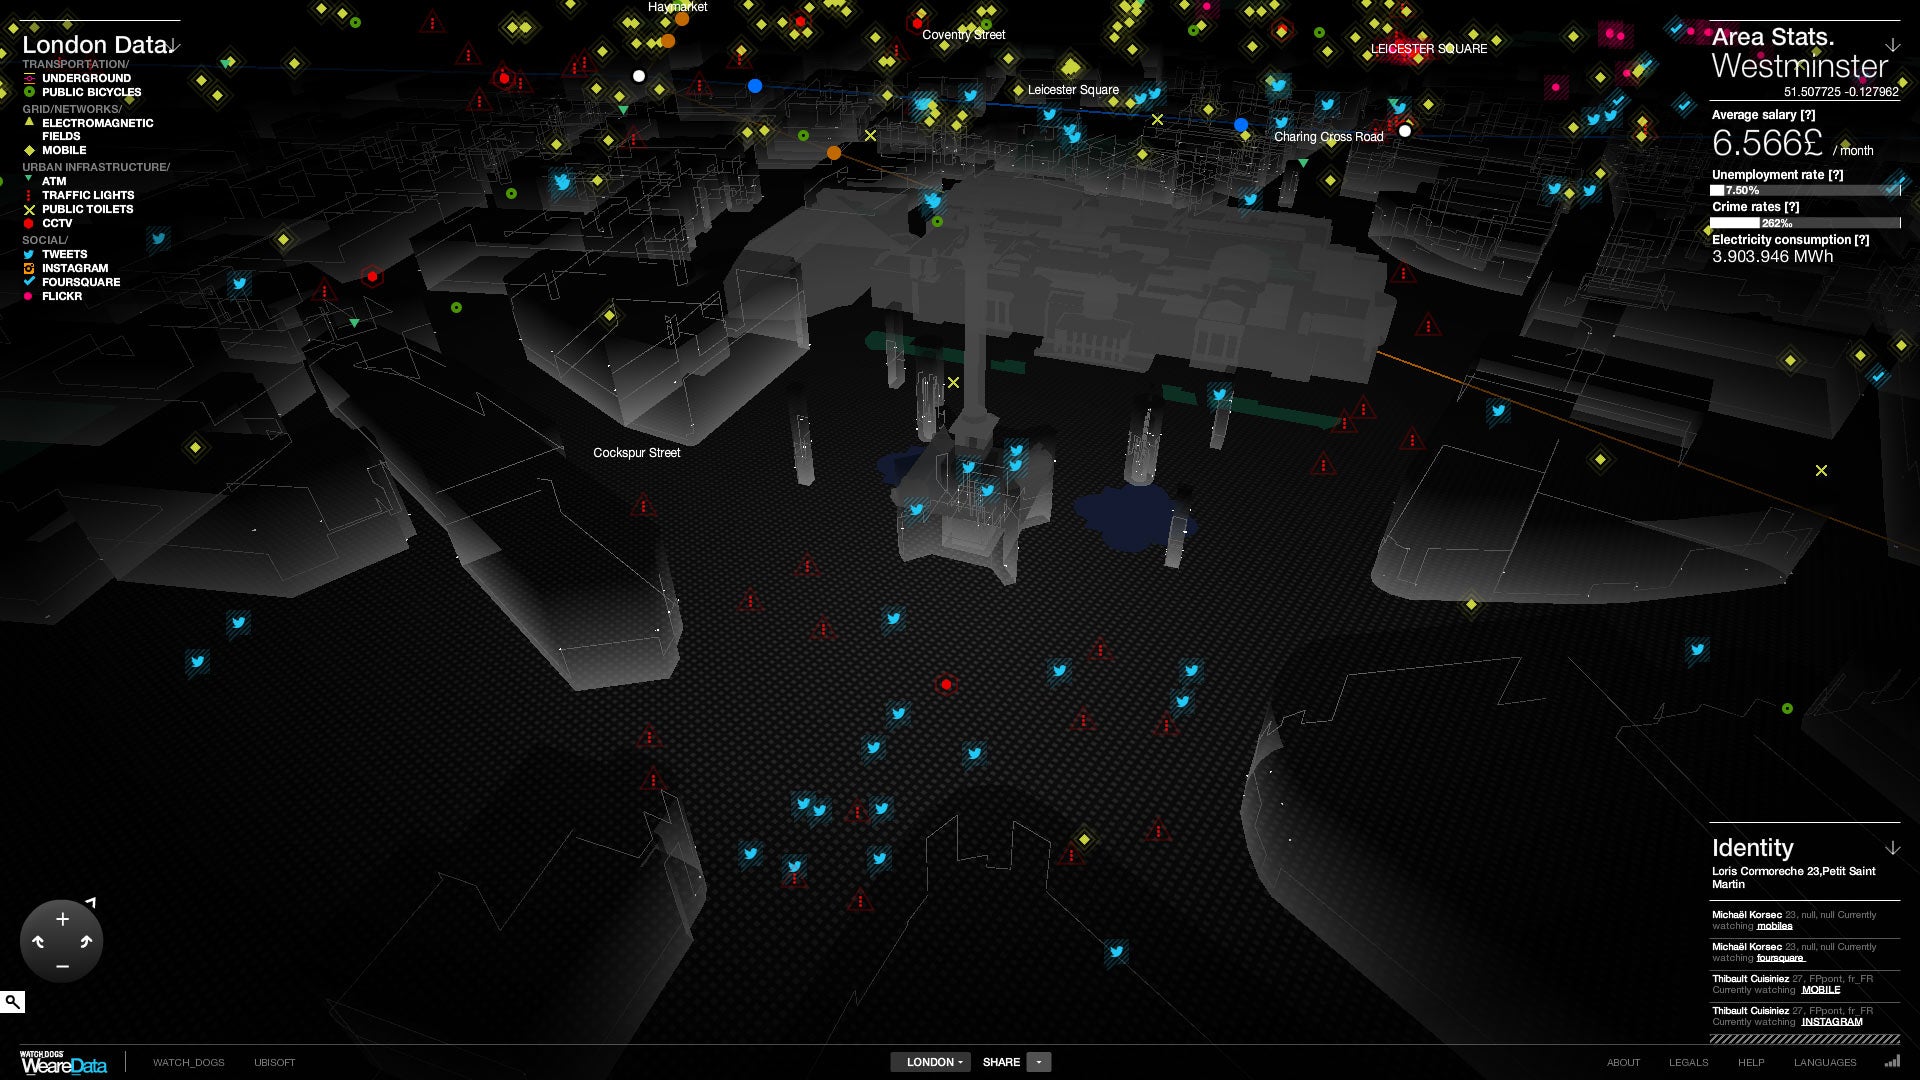The width and height of the screenshot is (1920, 1080).
Task: Click uppercase LEICESTER SQUARE station label
Action: [x=1428, y=49]
